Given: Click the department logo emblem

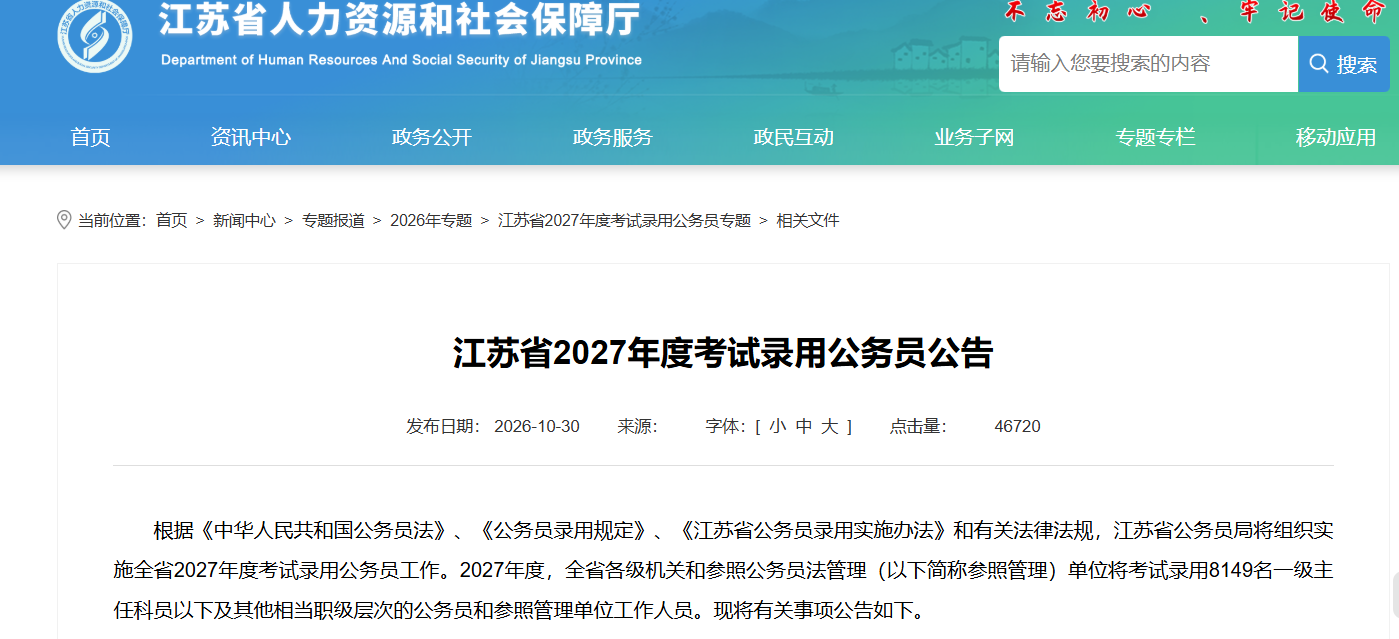Looking at the screenshot, I should pyautogui.click(x=94, y=36).
